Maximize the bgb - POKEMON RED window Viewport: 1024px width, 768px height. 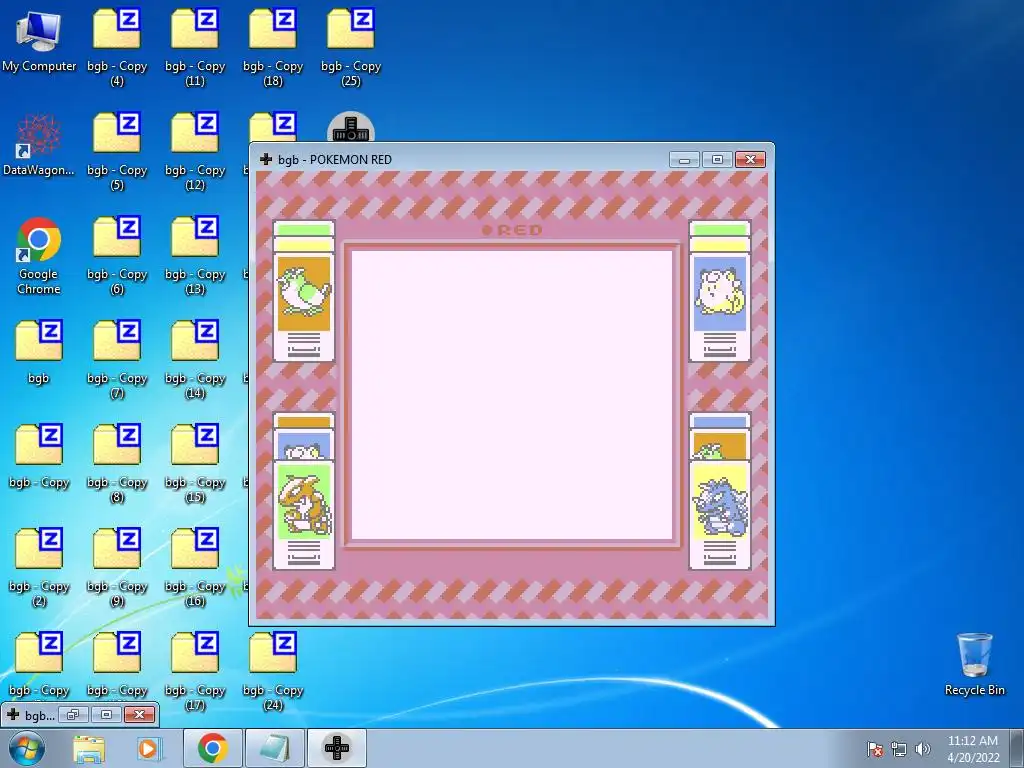(717, 159)
